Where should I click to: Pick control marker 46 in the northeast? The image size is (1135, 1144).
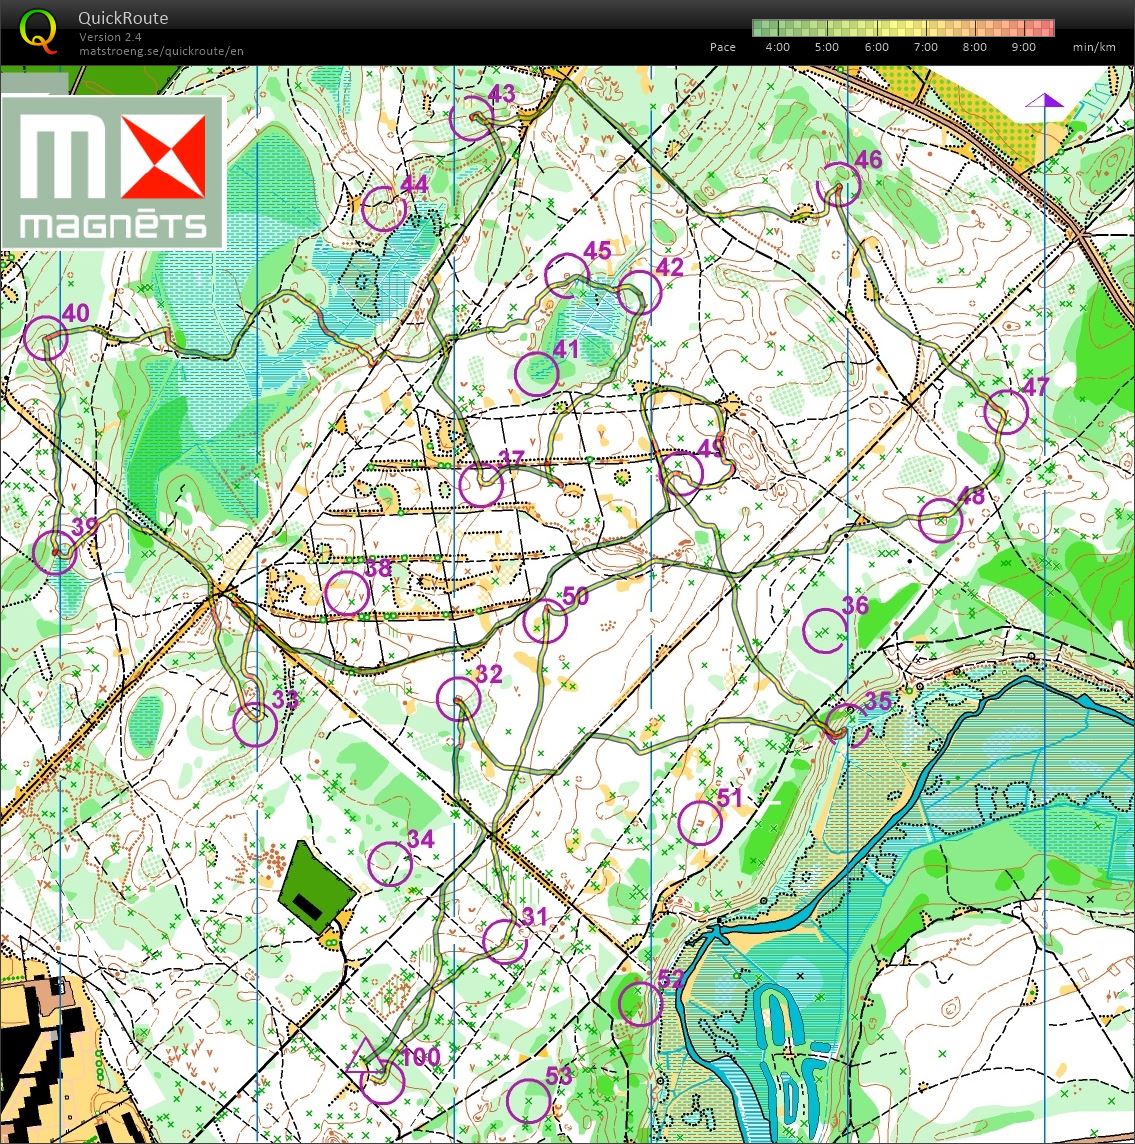pos(839,184)
